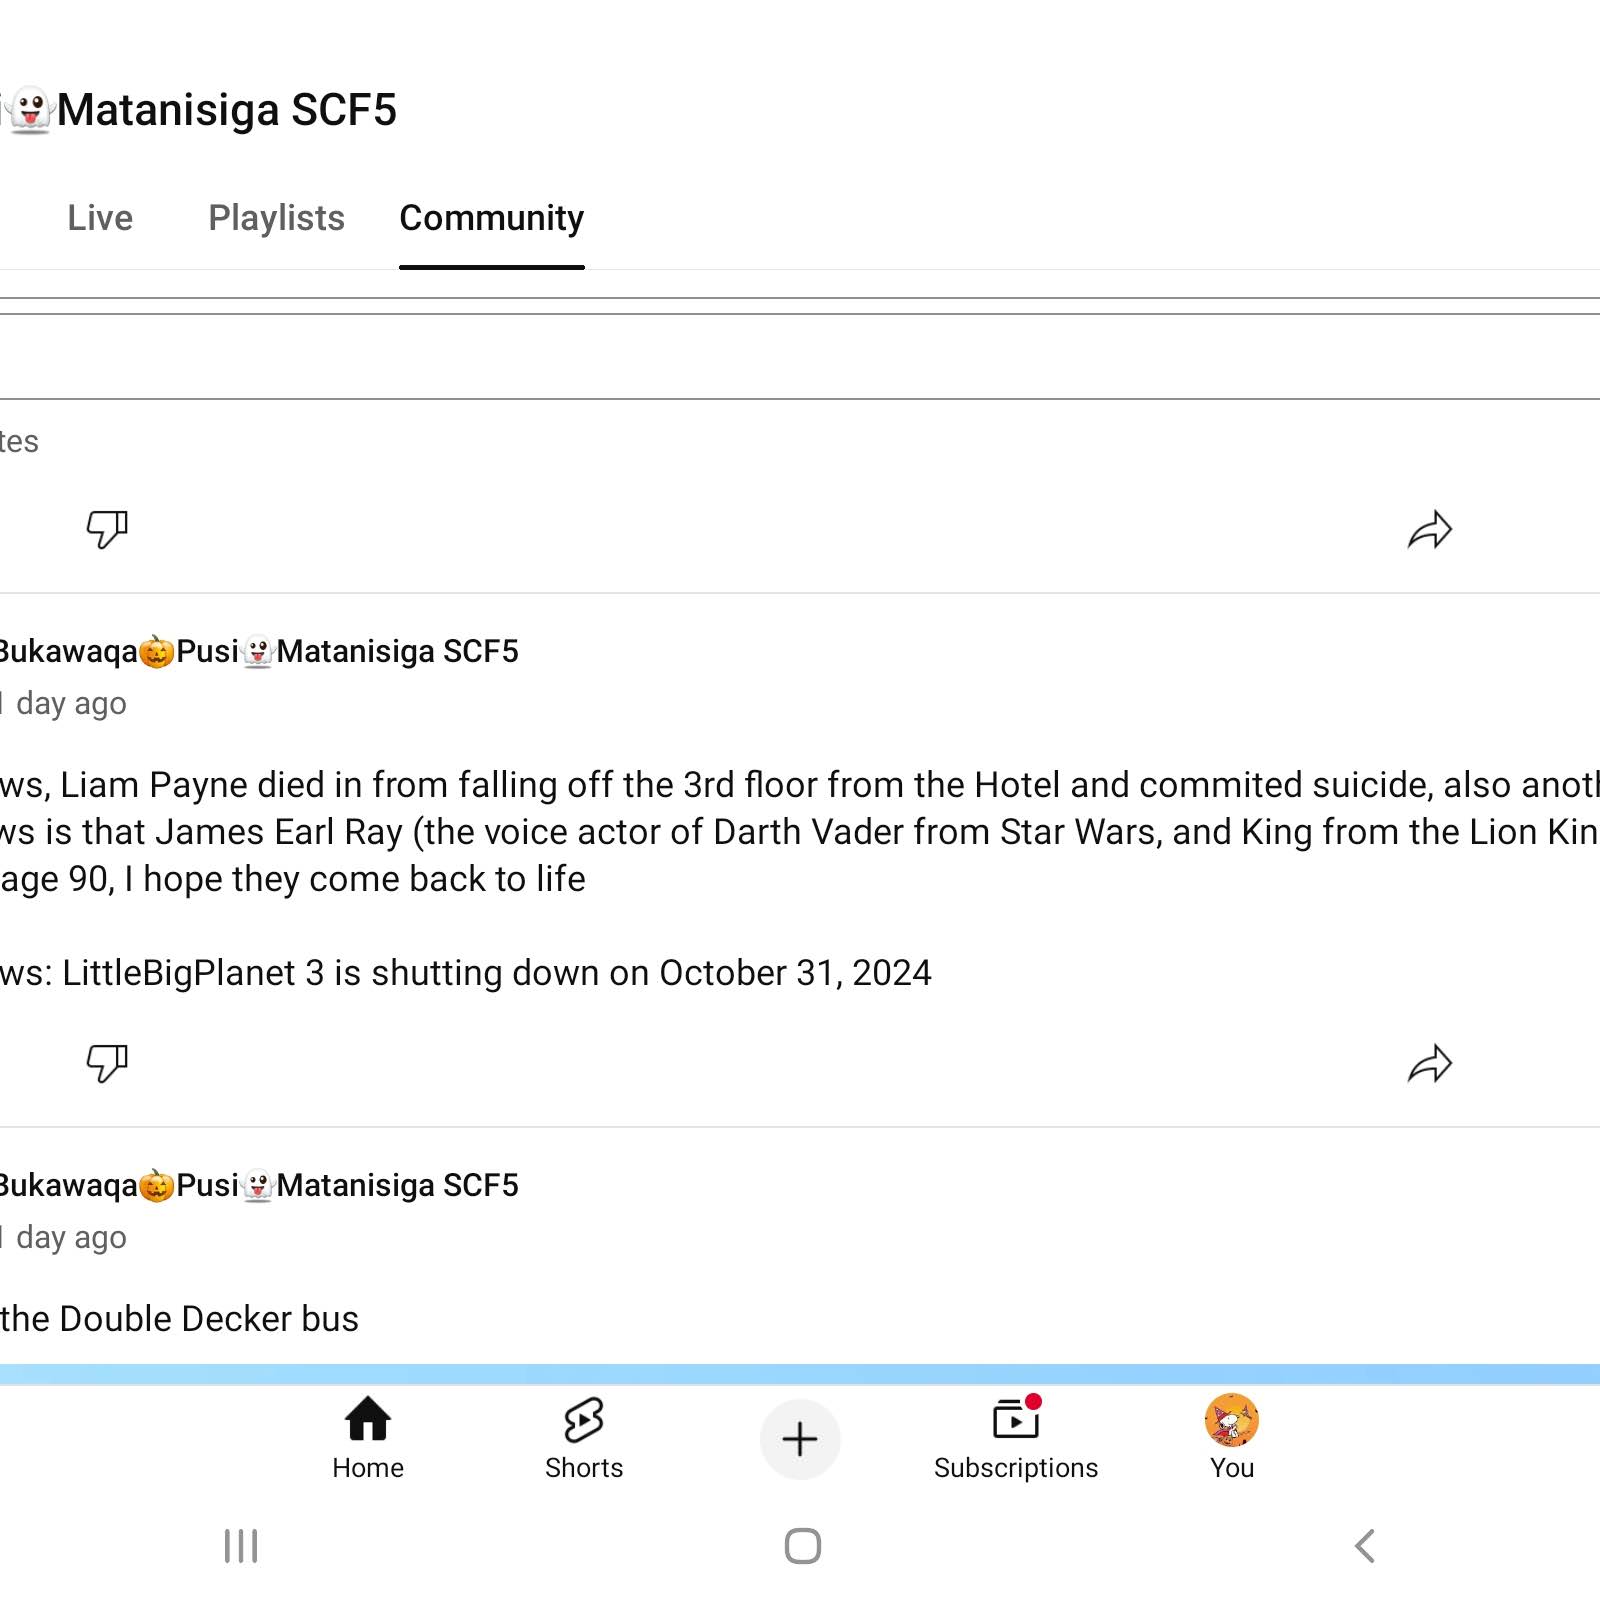Tap the Liam Payne news text line
Viewport: 1600px width, 1600px height.
click(800, 785)
